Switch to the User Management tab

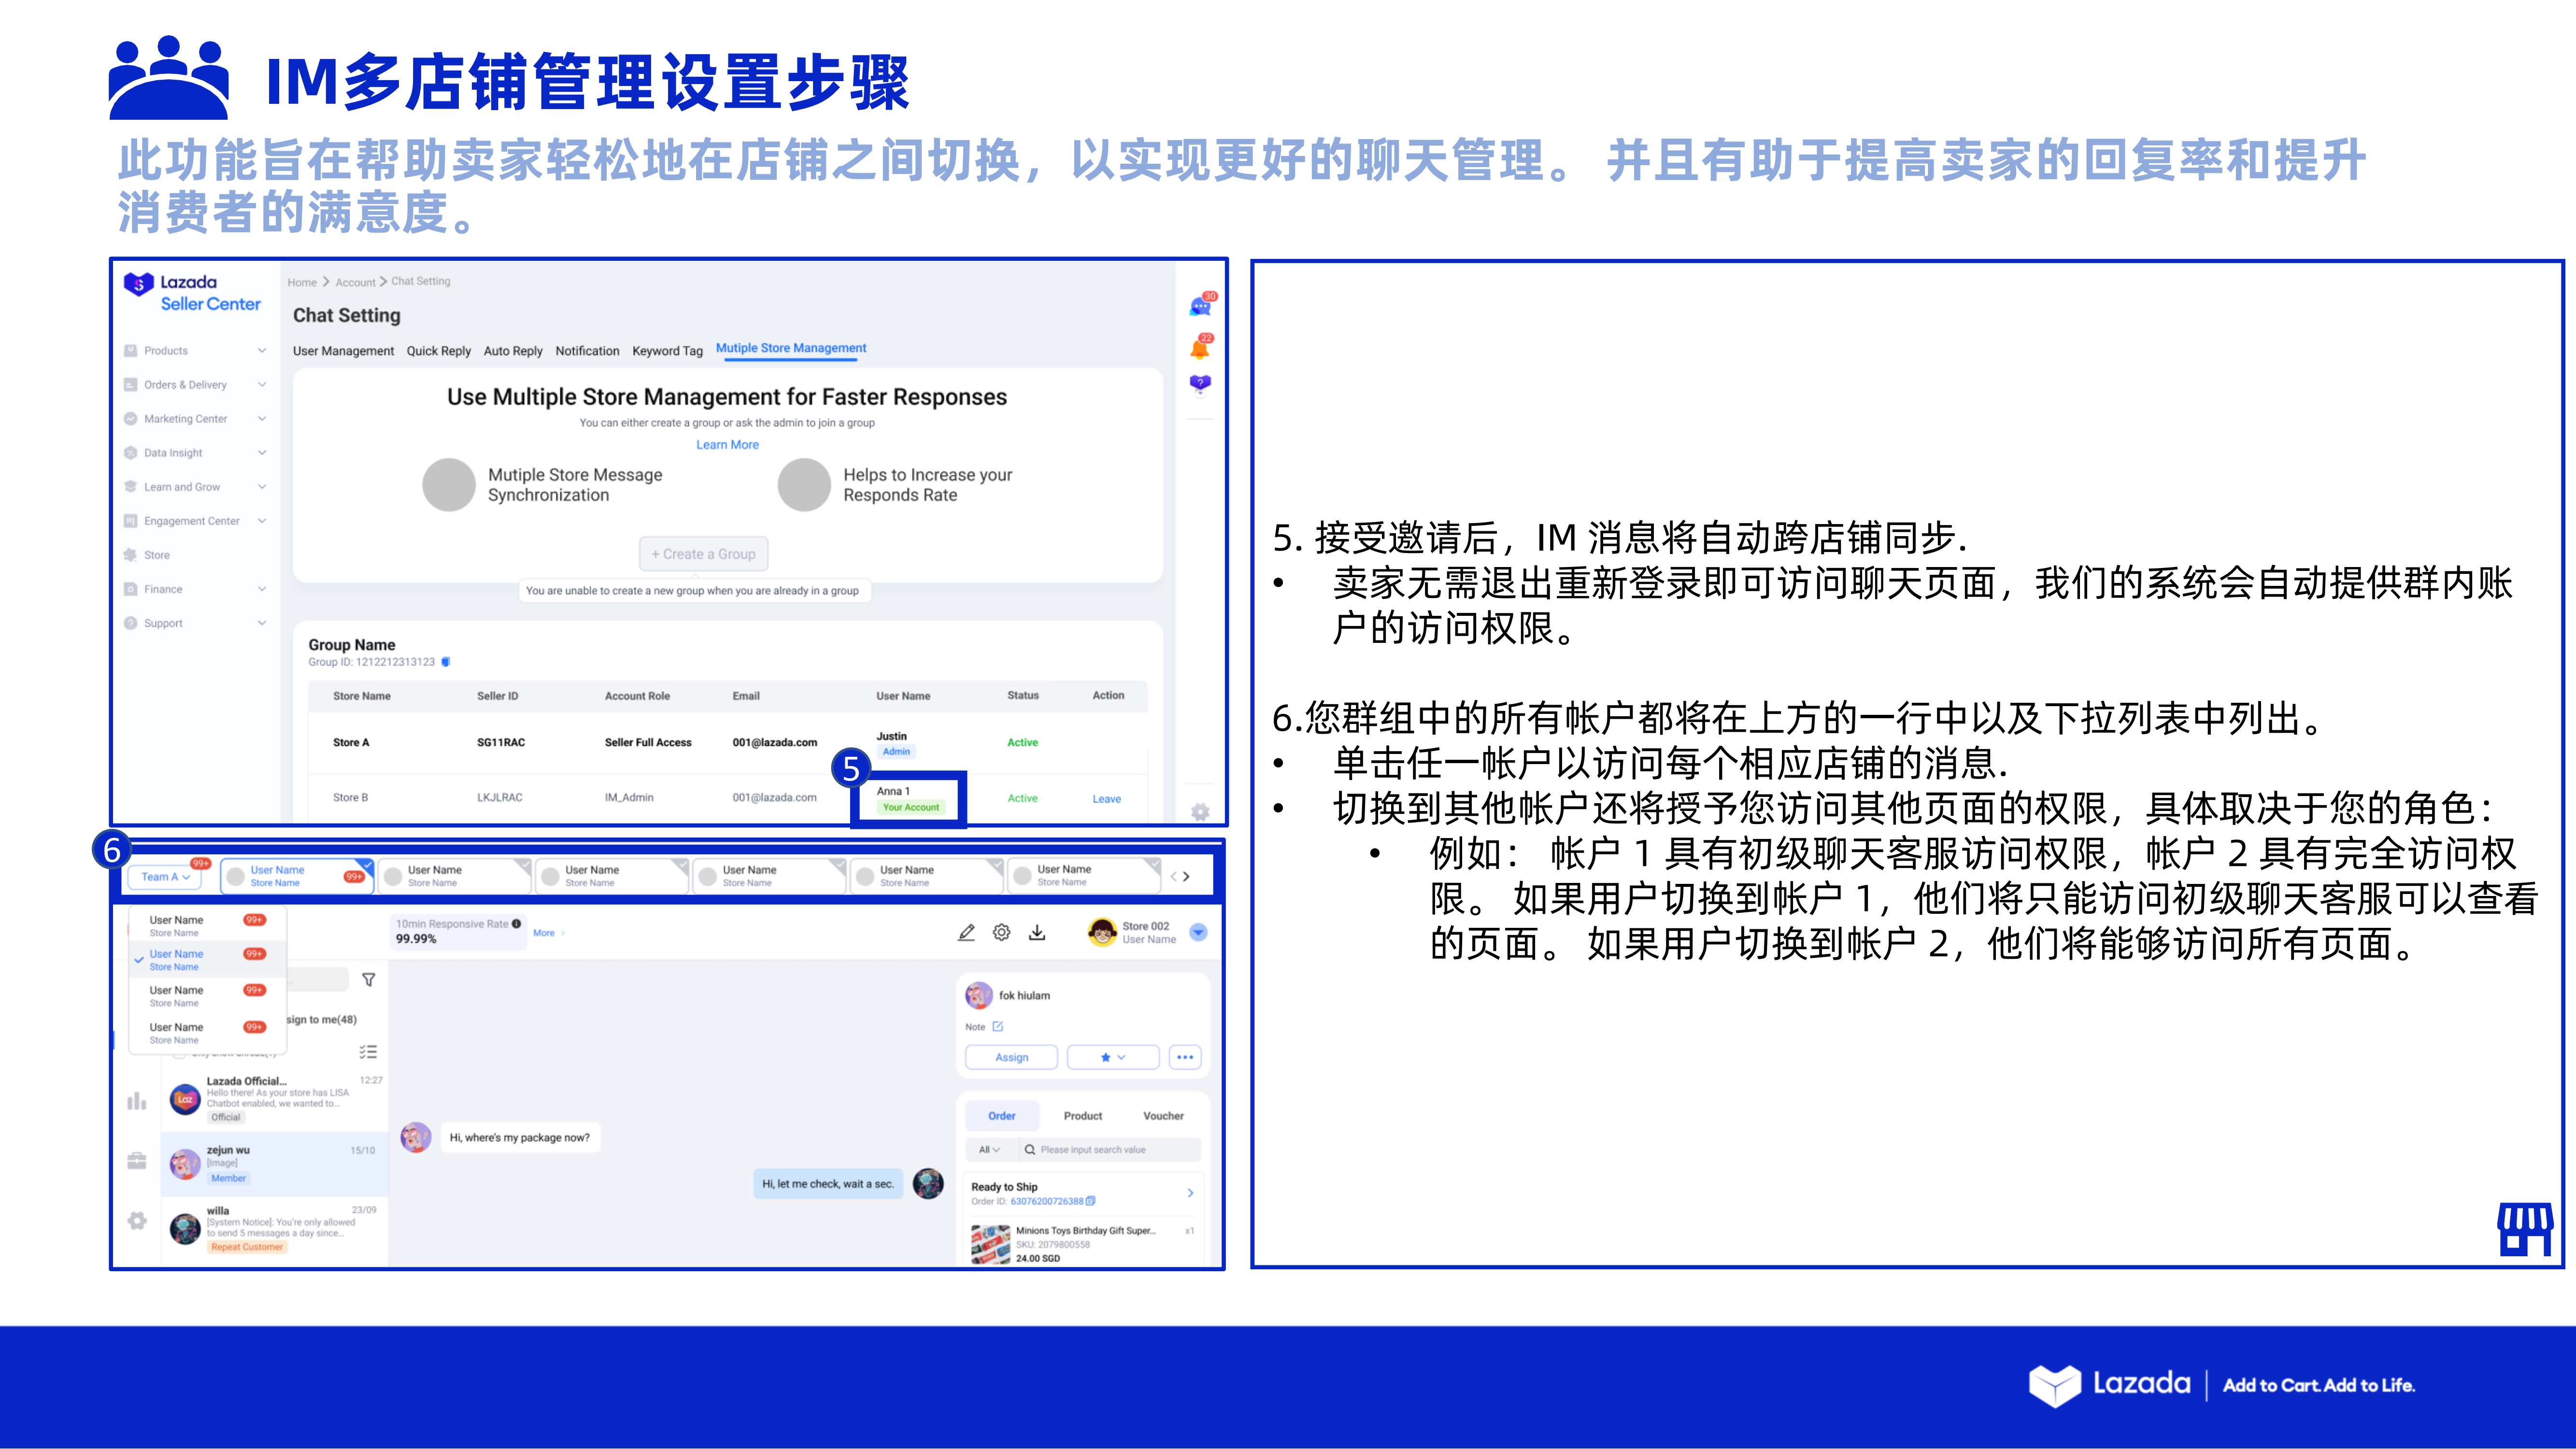[343, 351]
